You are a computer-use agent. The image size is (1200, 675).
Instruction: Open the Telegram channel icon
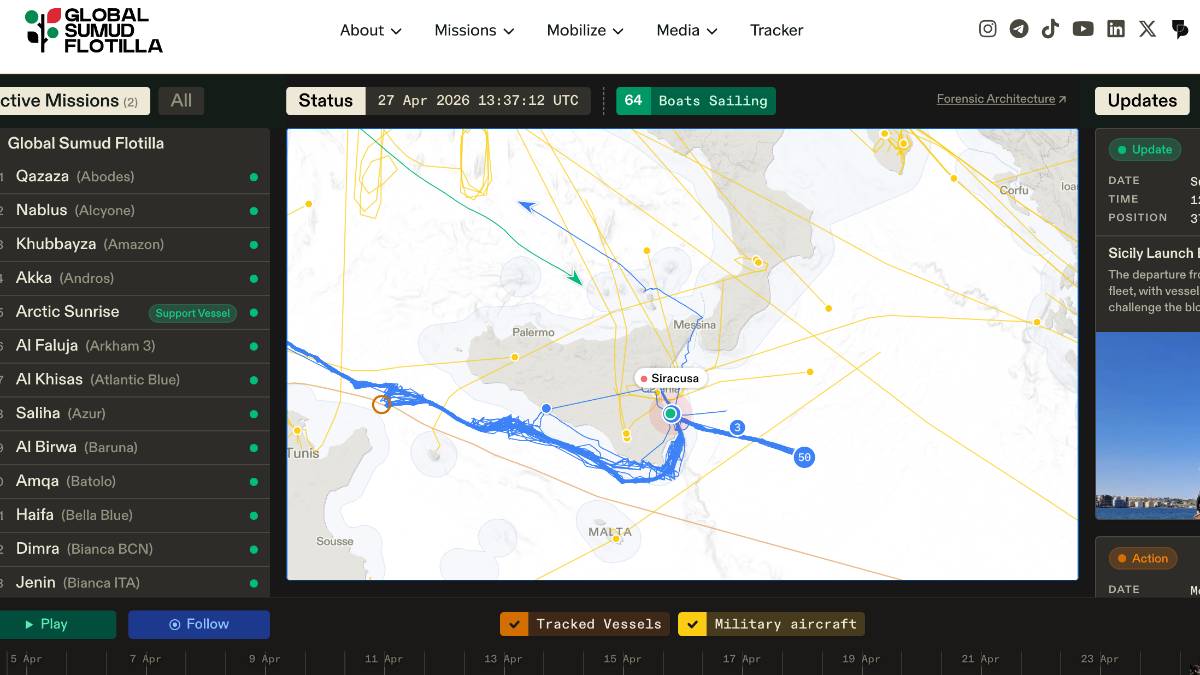click(x=1019, y=29)
